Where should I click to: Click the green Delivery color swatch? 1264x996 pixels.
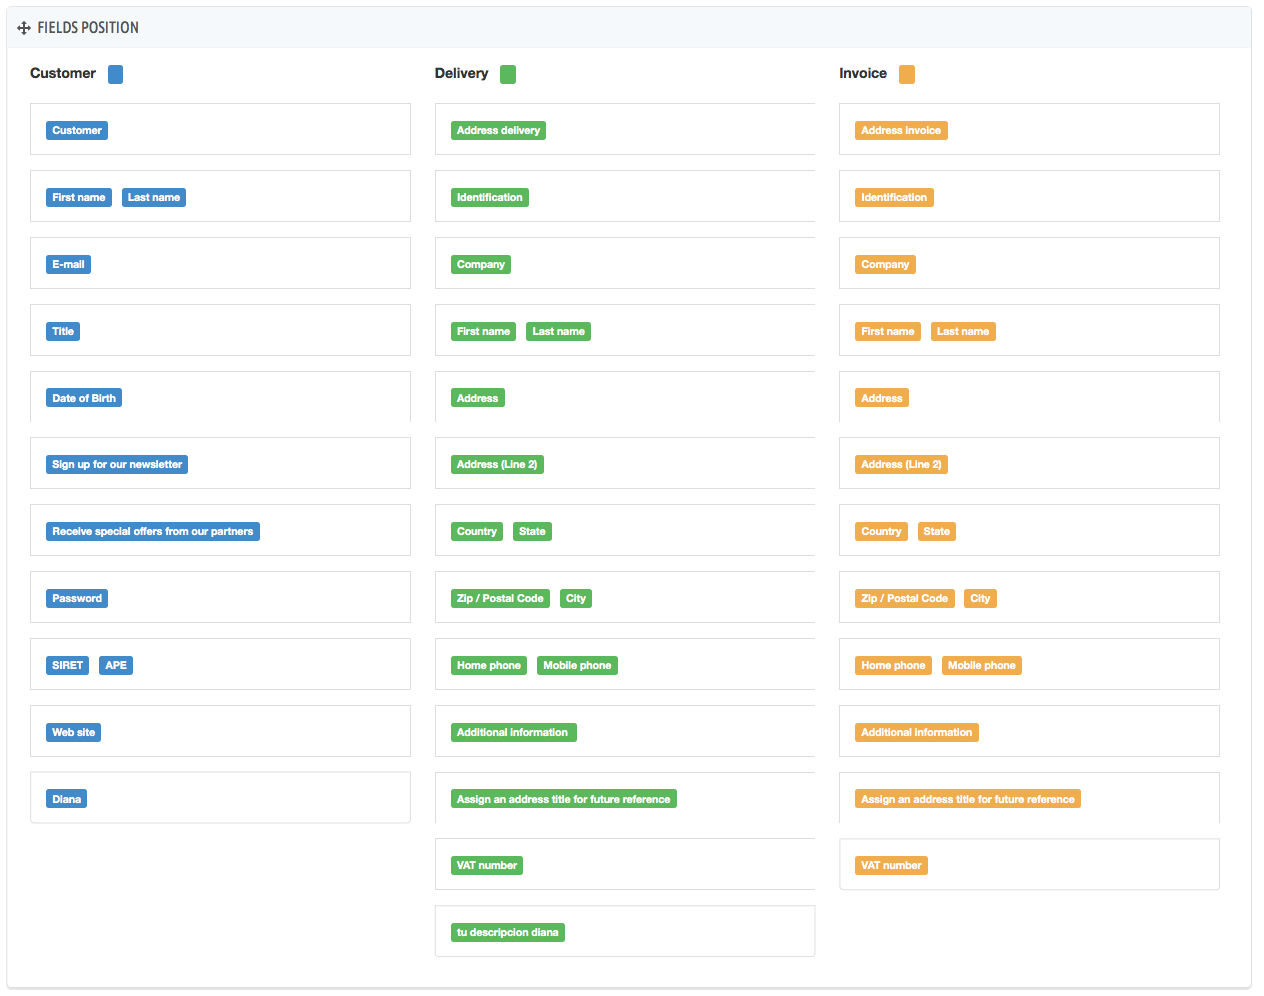coord(508,74)
